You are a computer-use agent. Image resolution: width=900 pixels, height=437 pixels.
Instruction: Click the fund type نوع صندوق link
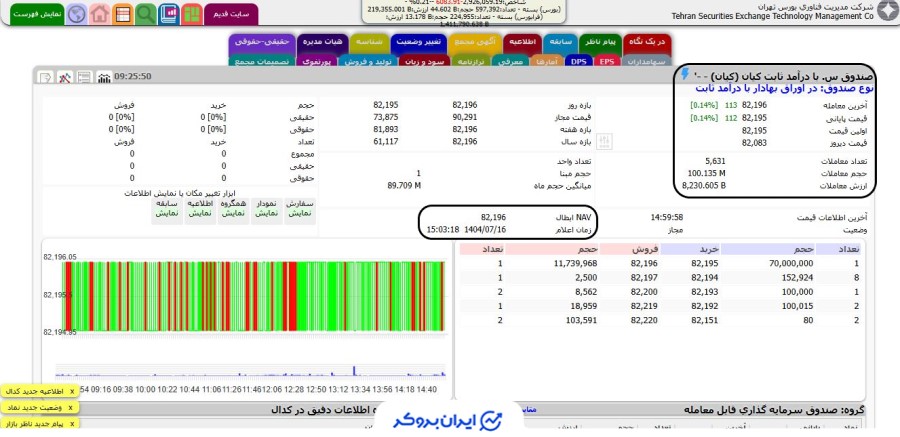coord(785,88)
